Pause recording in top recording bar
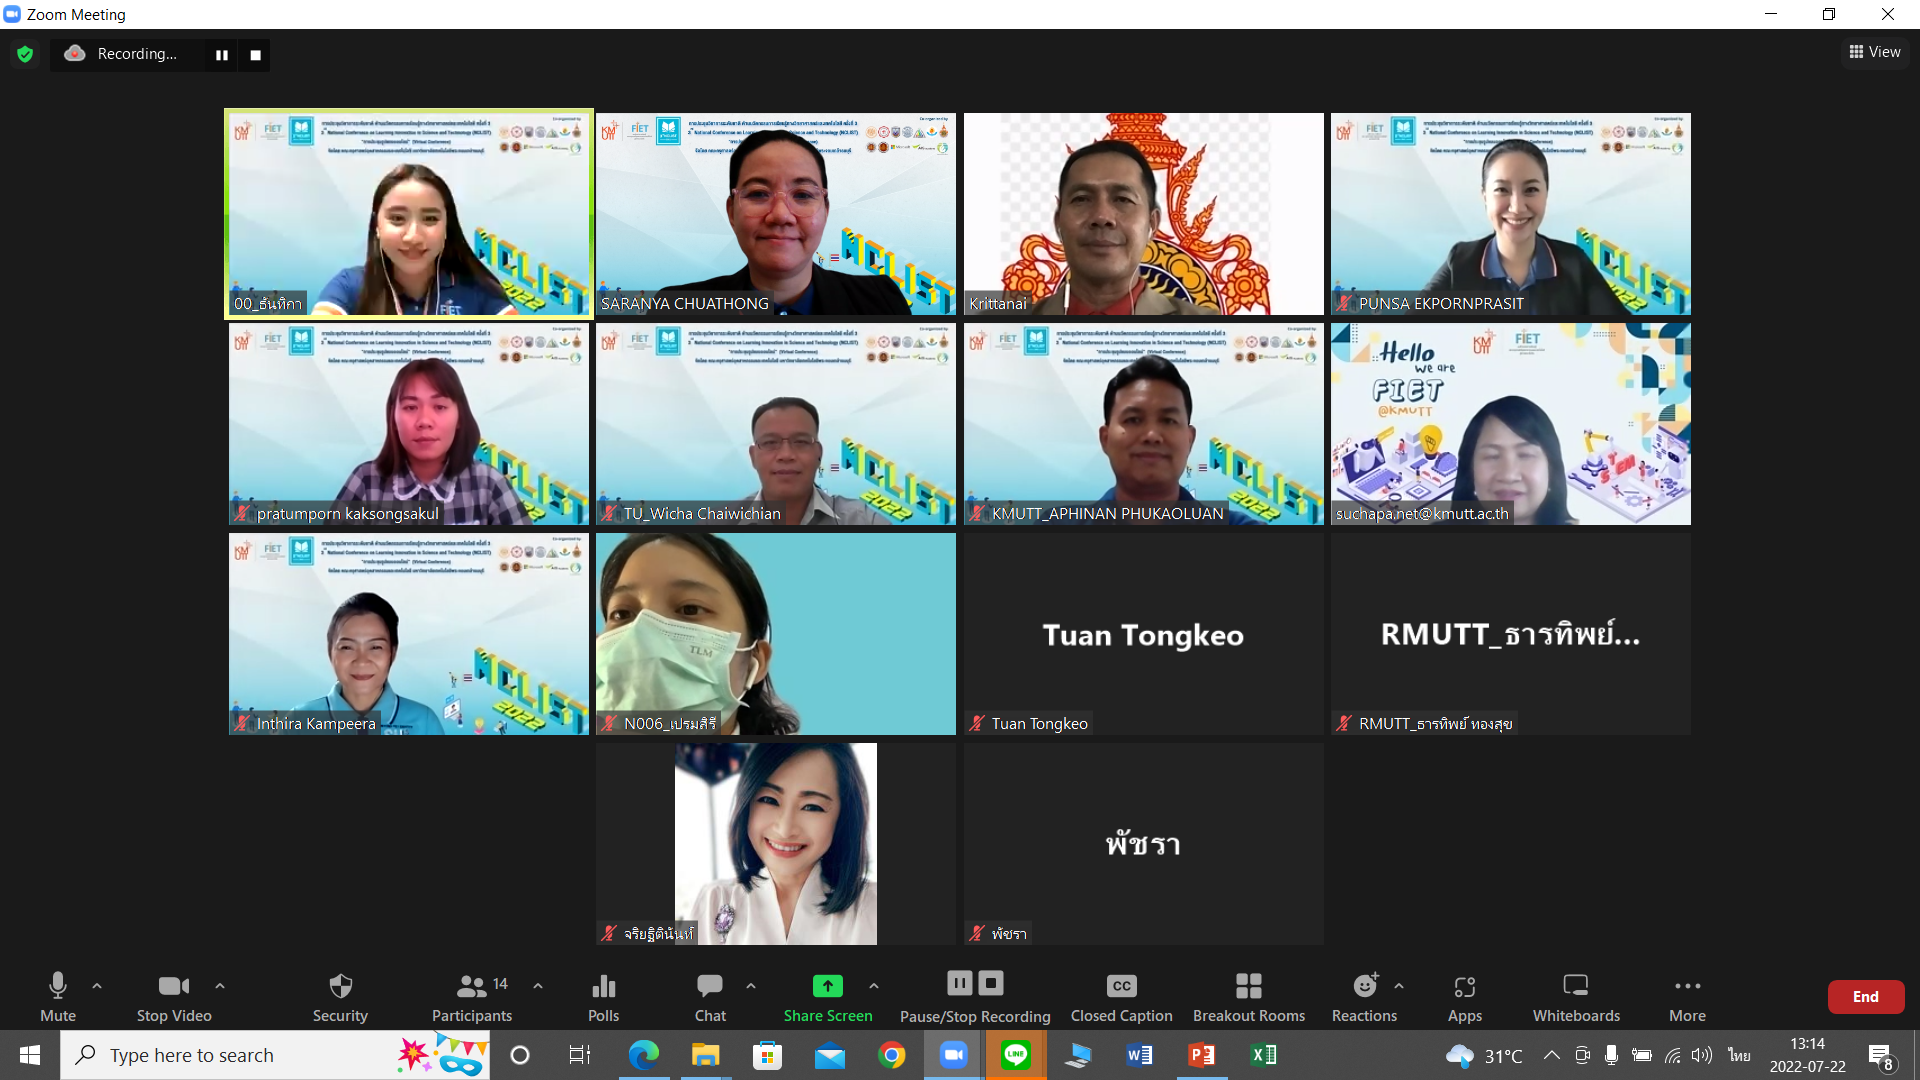Screen dimensions: 1920x1080 coord(221,55)
